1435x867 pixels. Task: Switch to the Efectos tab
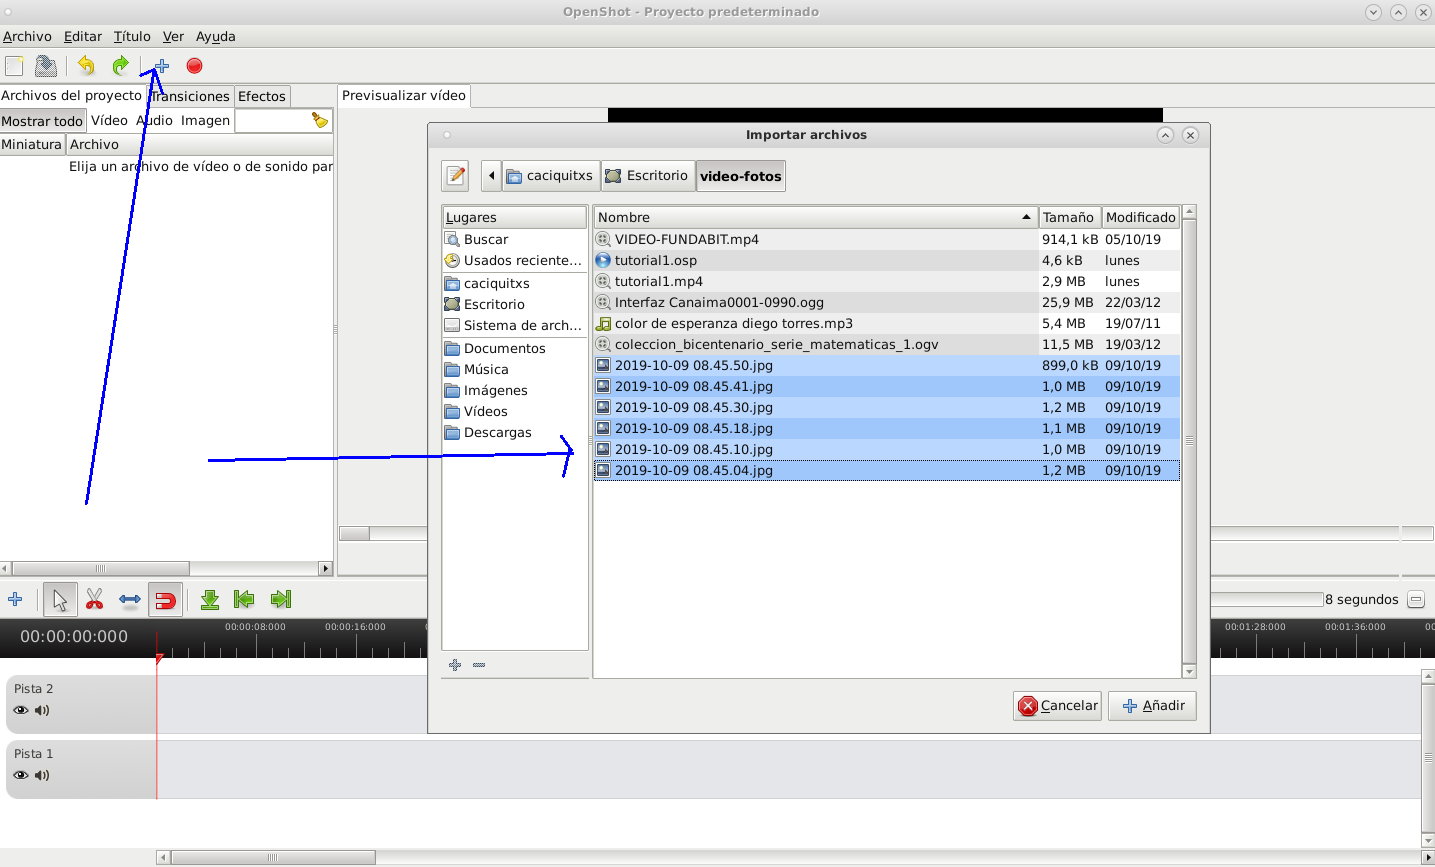coord(262,97)
